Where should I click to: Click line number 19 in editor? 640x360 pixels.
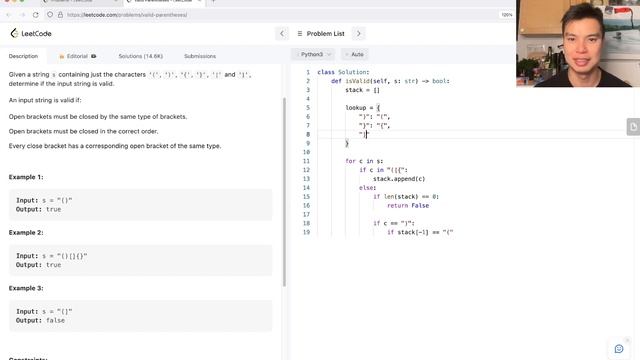(306, 232)
